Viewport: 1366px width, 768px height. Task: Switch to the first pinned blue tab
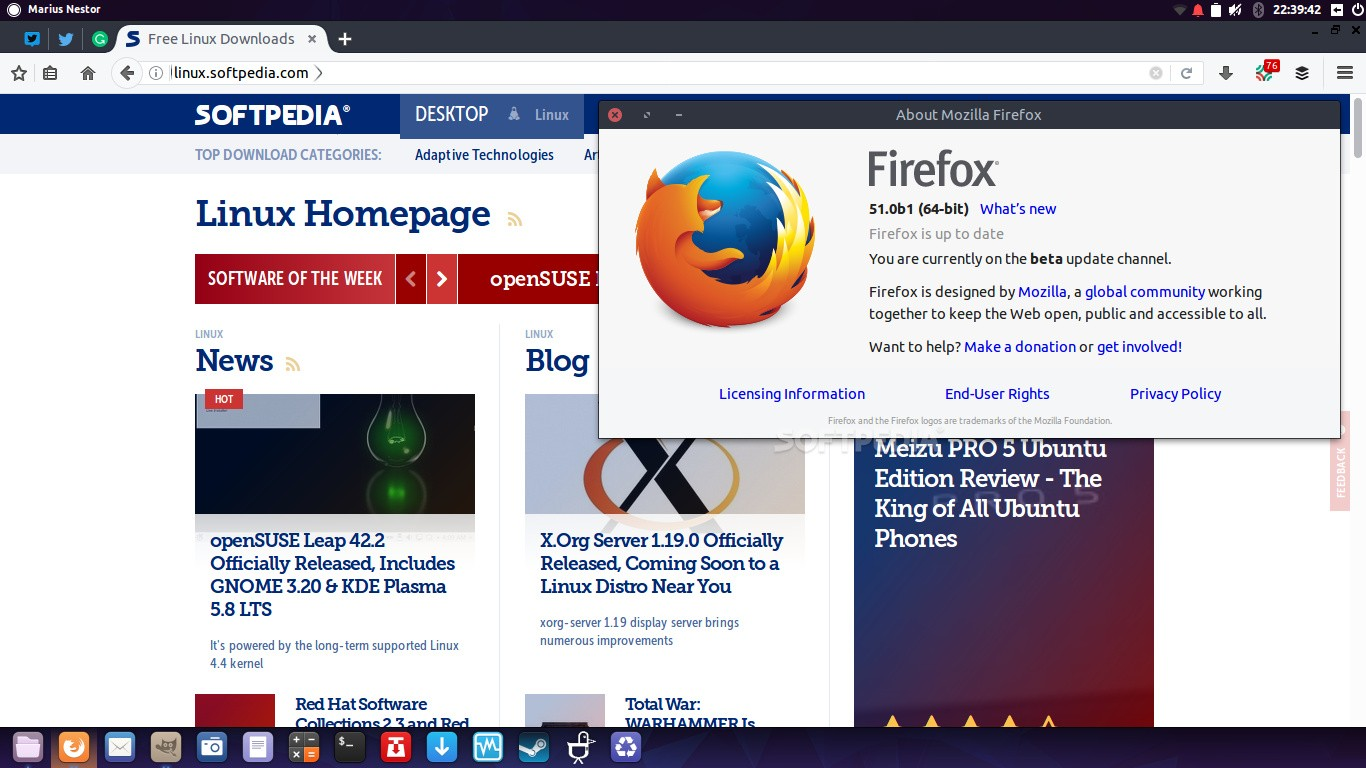point(32,39)
